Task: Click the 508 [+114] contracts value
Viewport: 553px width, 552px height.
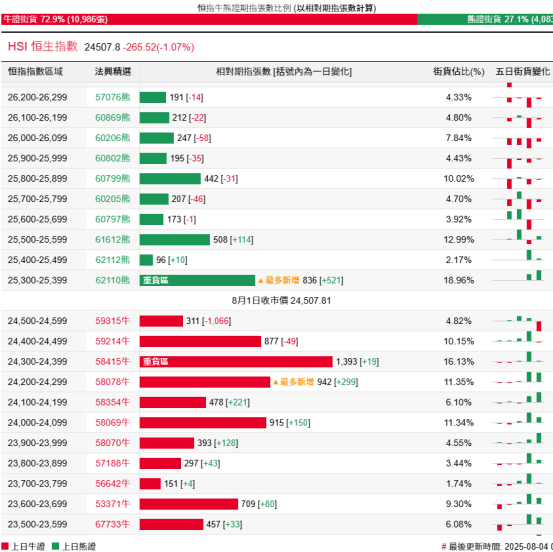Action: click(x=233, y=240)
